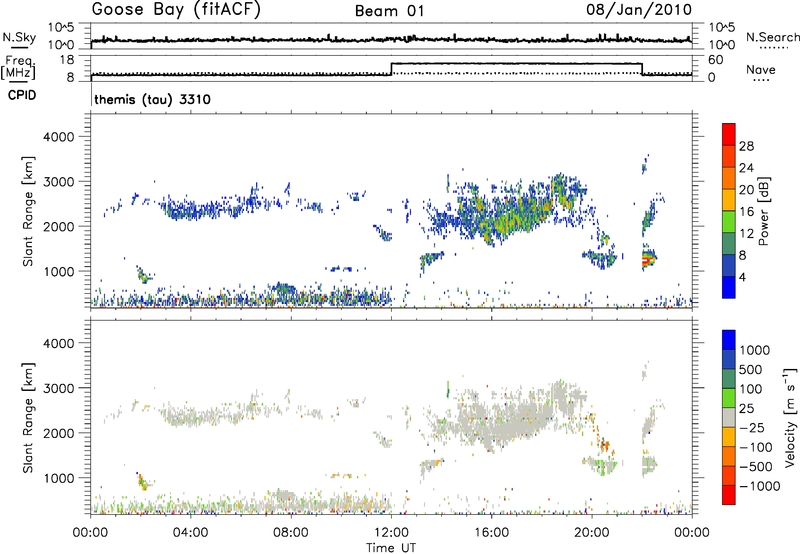Select the 2000 tick in the velocity panel
Image resolution: width=800 pixels, height=554 pixels.
click(59, 433)
